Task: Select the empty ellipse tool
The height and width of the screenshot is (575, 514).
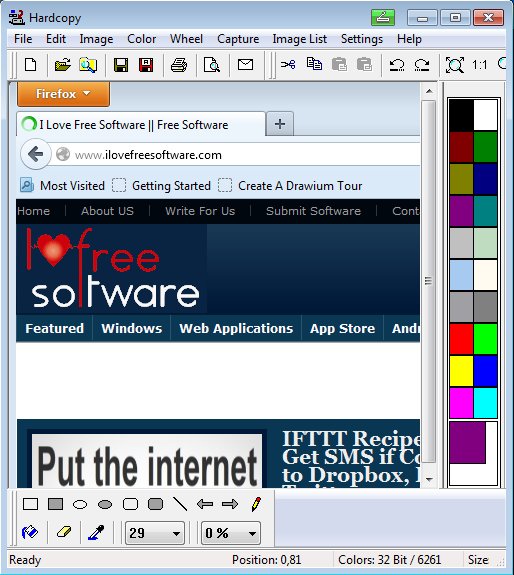Action: pos(80,505)
